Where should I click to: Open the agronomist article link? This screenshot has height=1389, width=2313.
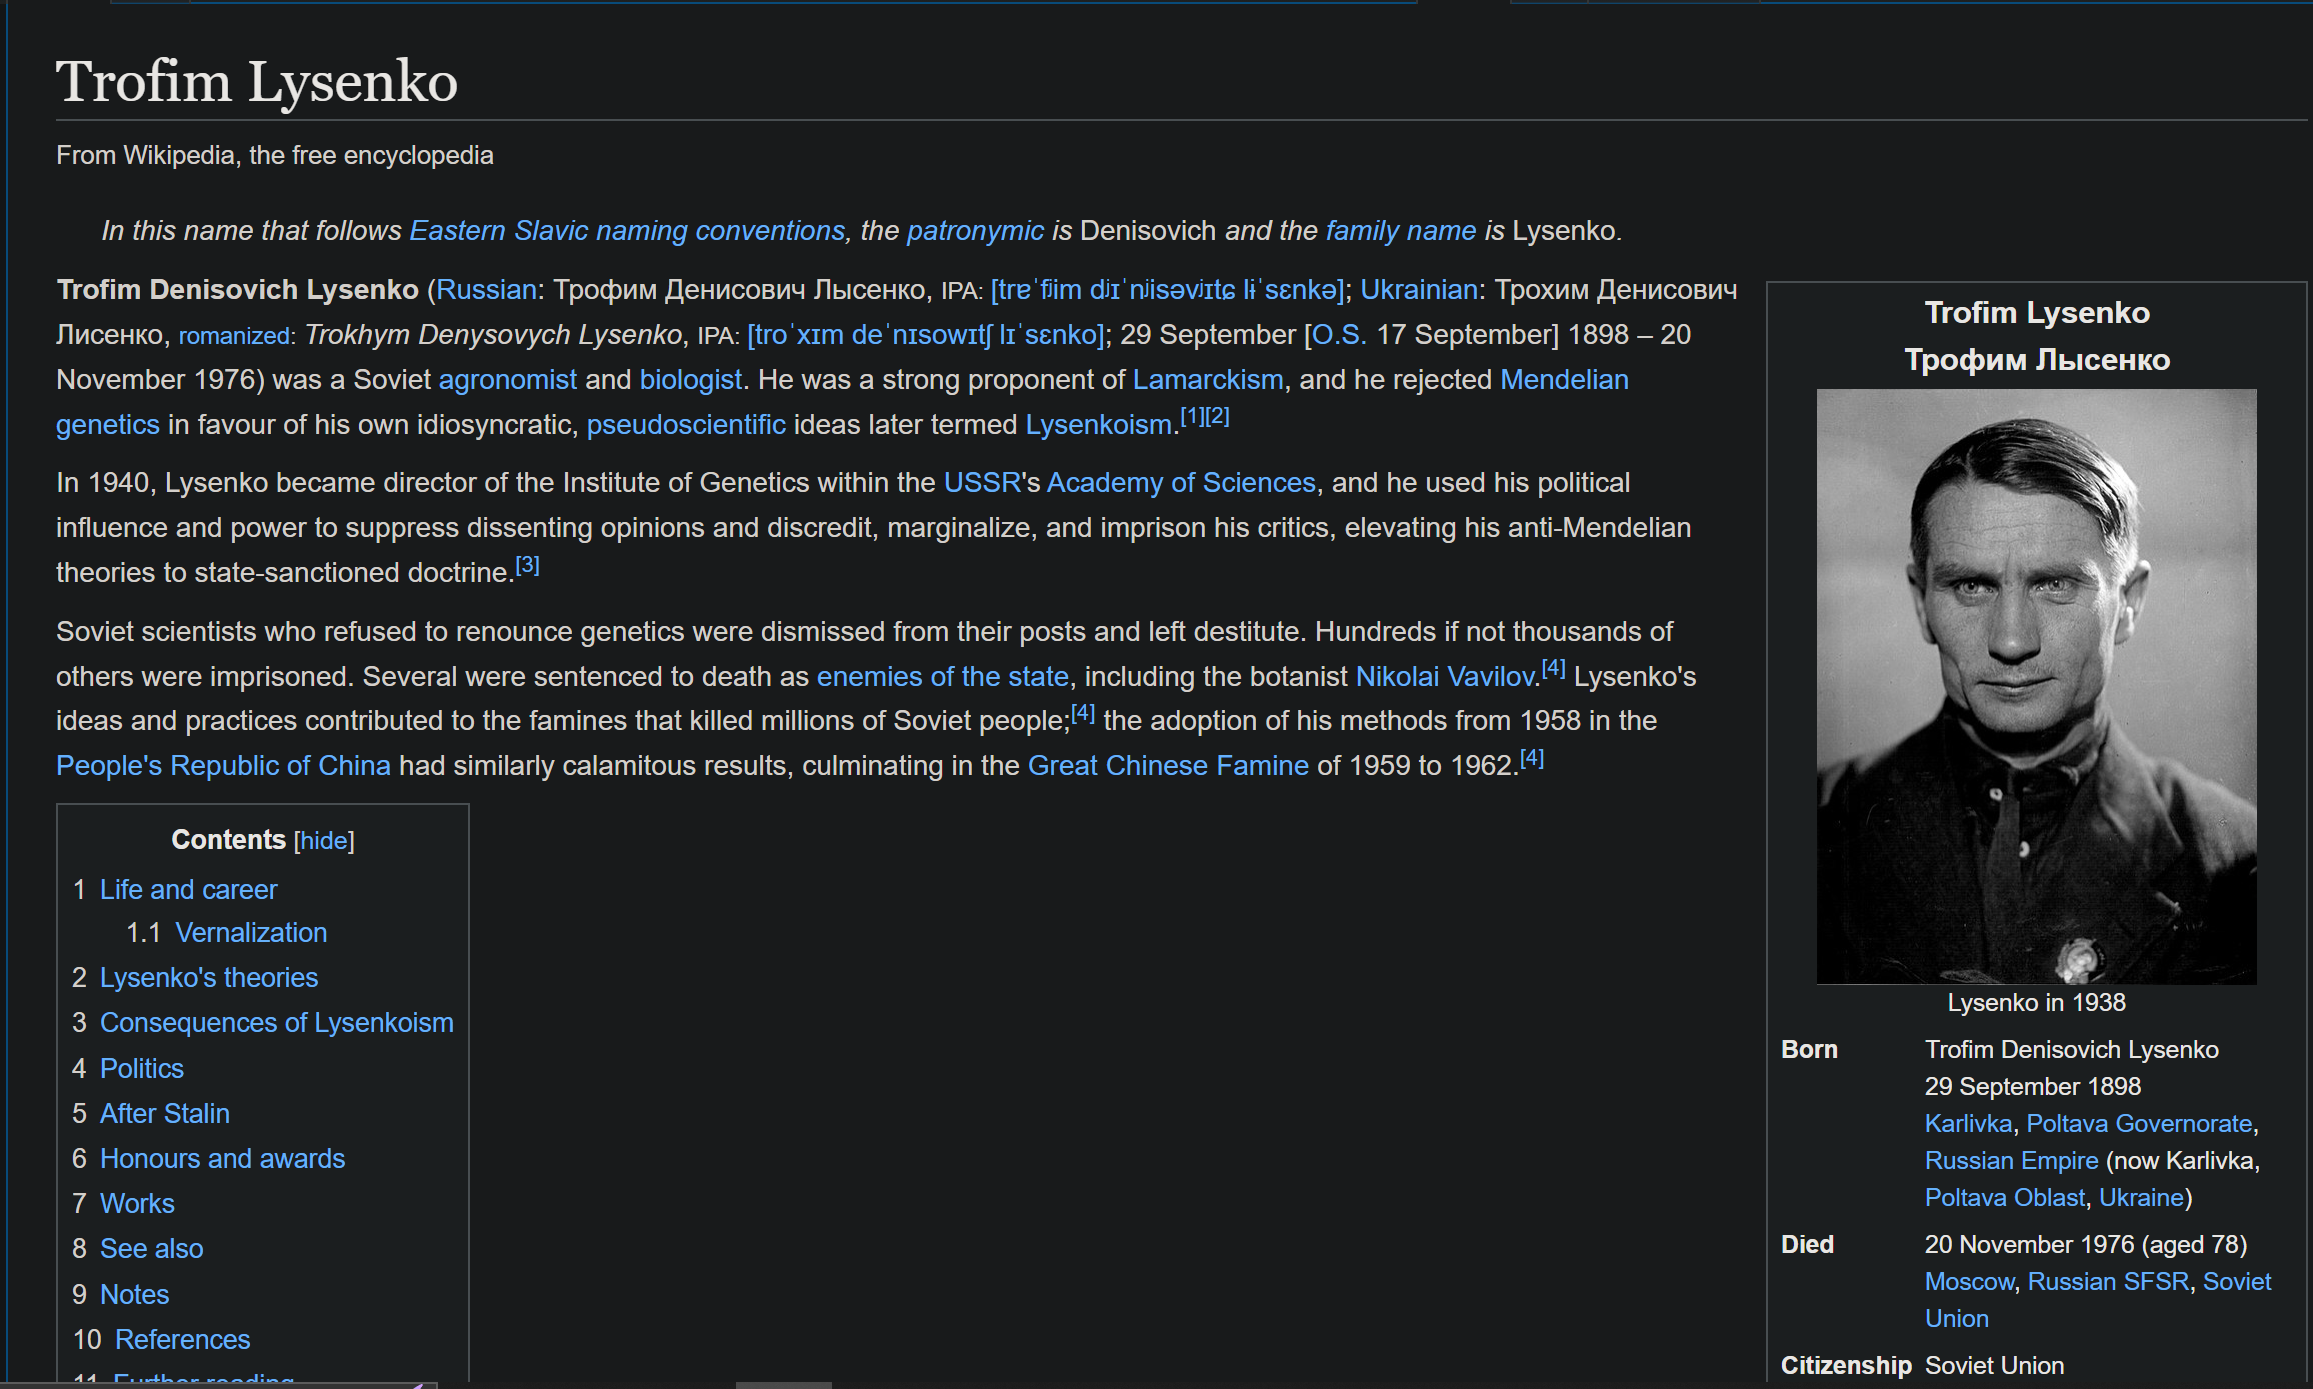pyautogui.click(x=508, y=380)
